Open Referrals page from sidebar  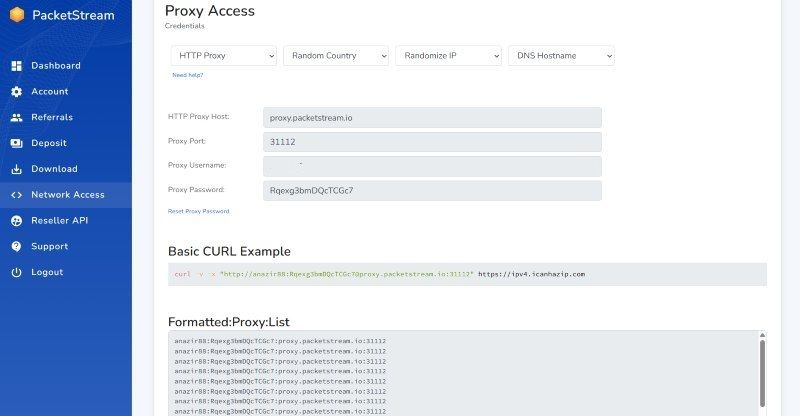pyautogui.click(x=66, y=117)
